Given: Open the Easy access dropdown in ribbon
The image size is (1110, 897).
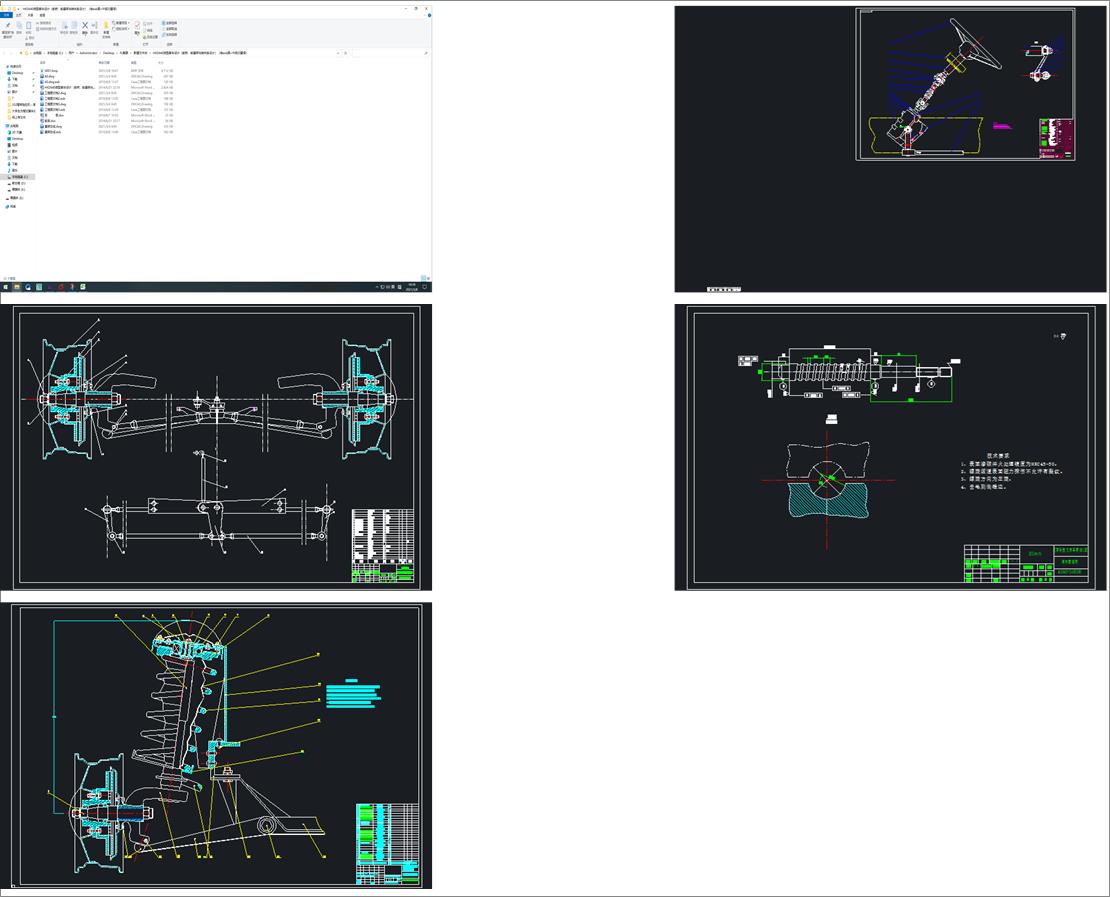Looking at the screenshot, I should pos(120,28).
